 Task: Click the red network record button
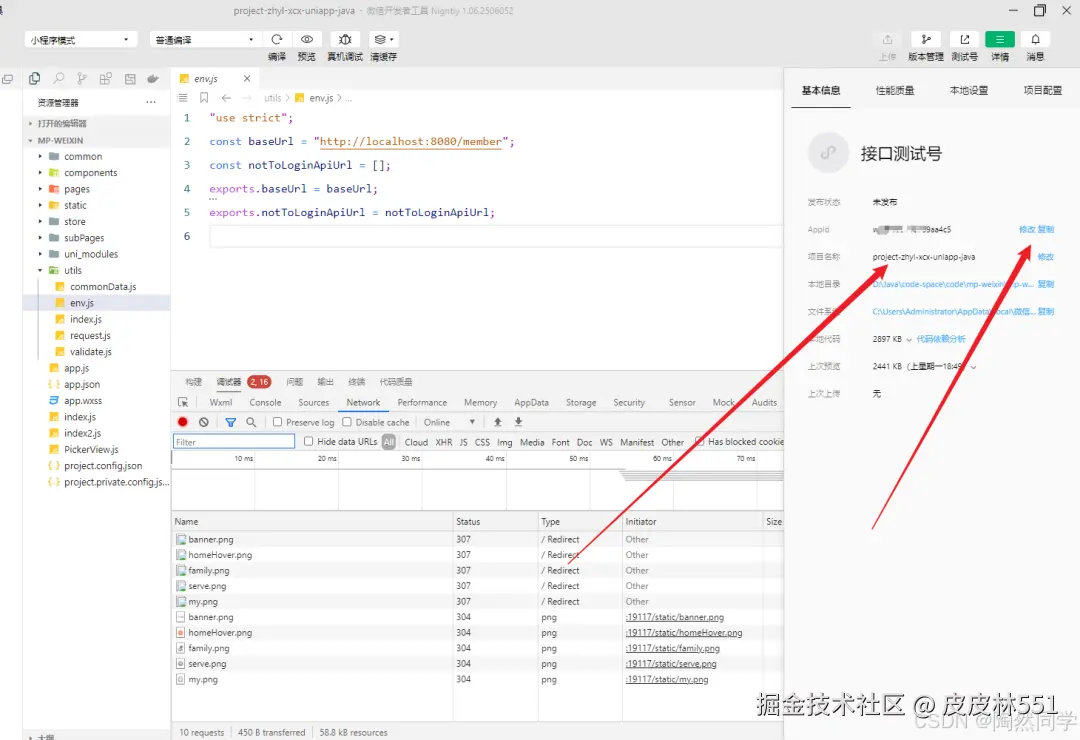[x=183, y=422]
